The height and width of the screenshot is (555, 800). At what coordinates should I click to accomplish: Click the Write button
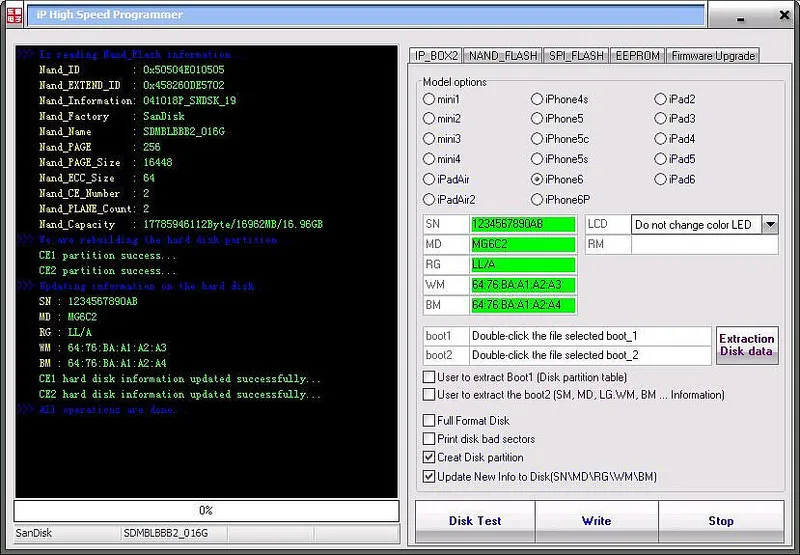tap(596, 521)
